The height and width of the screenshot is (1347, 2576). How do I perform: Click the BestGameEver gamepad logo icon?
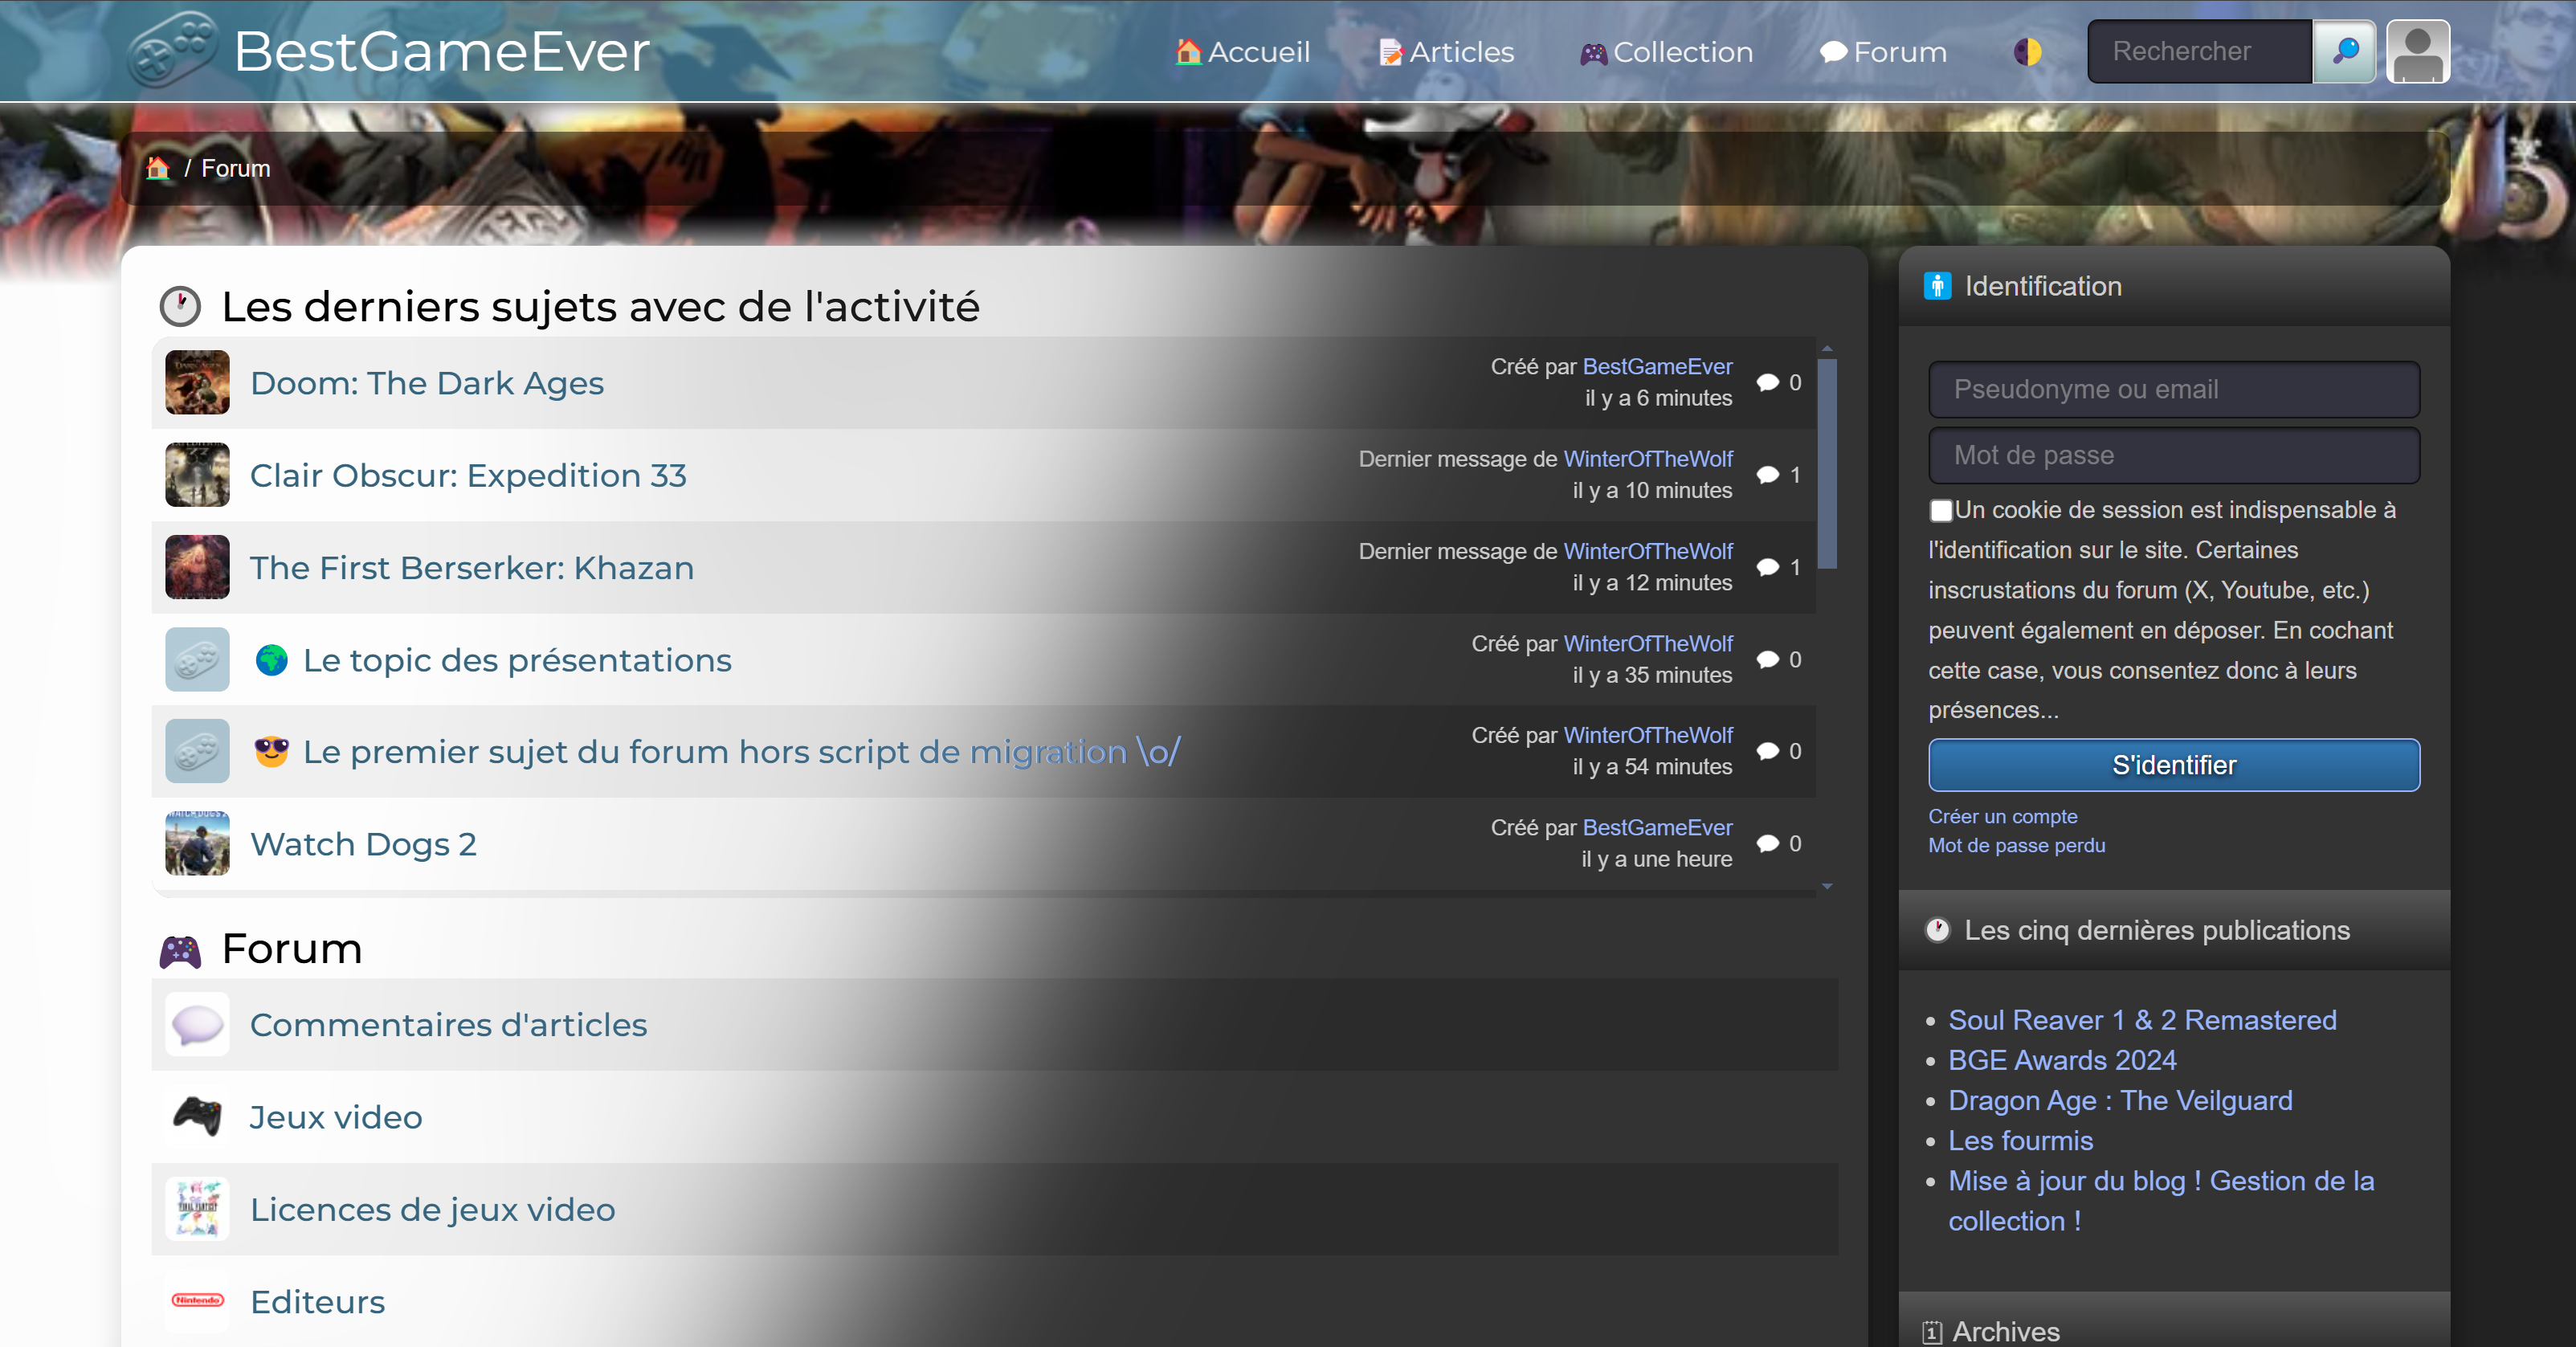(172, 50)
